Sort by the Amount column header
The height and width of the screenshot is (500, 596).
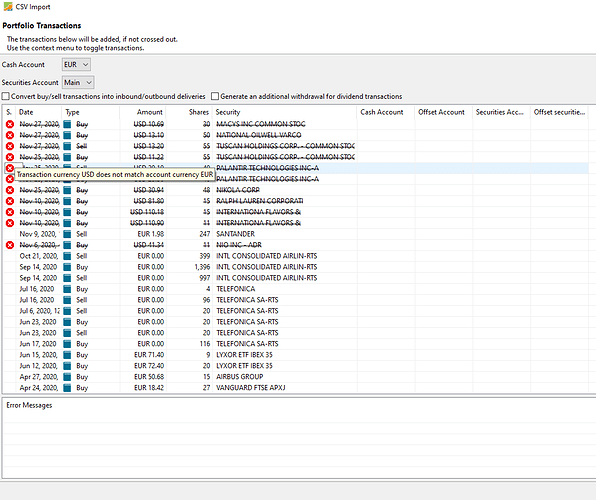pyautogui.click(x=143, y=112)
